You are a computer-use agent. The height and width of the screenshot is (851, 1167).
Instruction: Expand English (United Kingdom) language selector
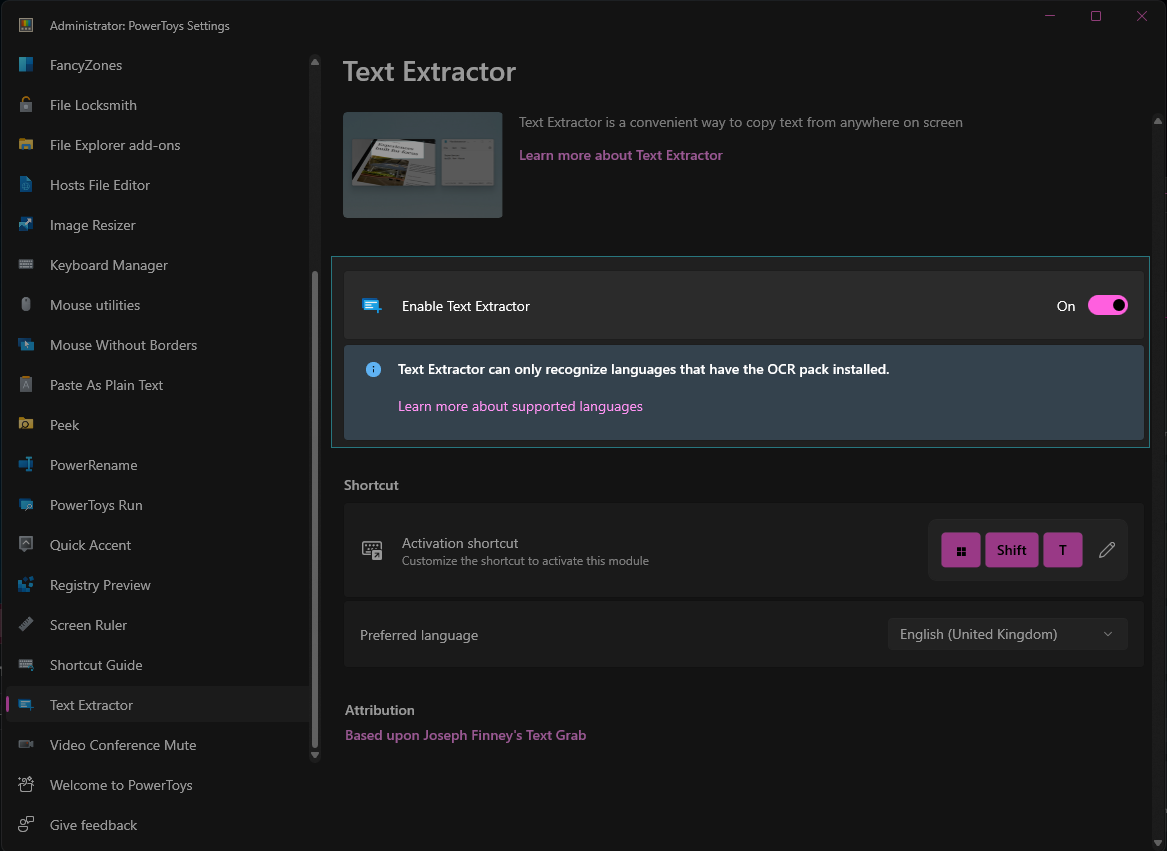tap(1007, 634)
